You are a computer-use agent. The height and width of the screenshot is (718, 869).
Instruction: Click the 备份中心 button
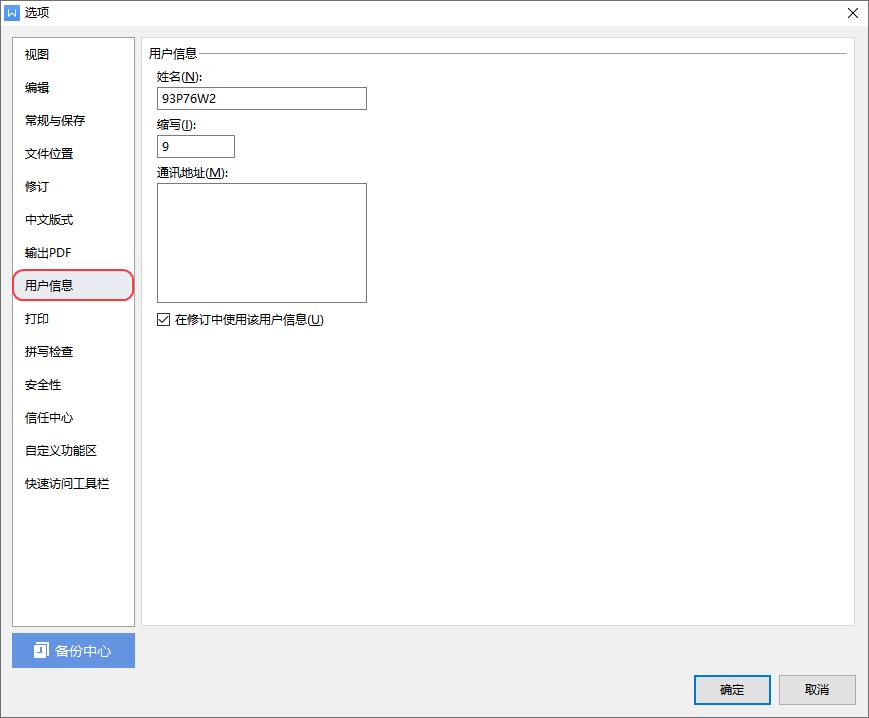73,651
